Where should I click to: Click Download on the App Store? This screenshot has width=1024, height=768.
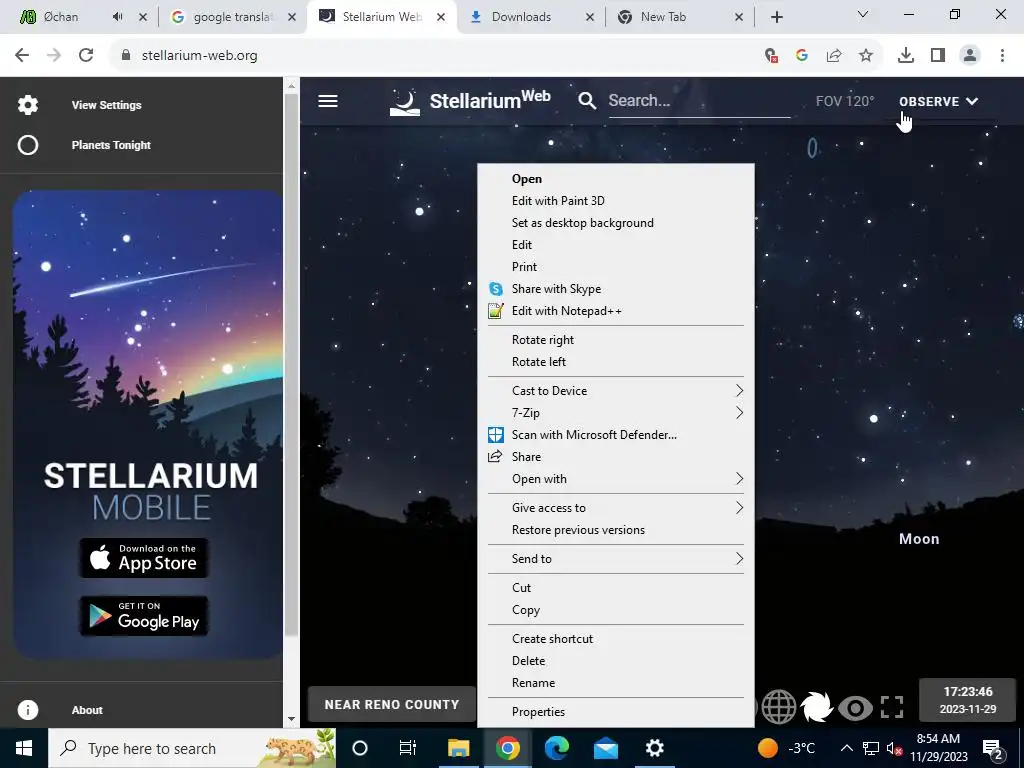[144, 558]
